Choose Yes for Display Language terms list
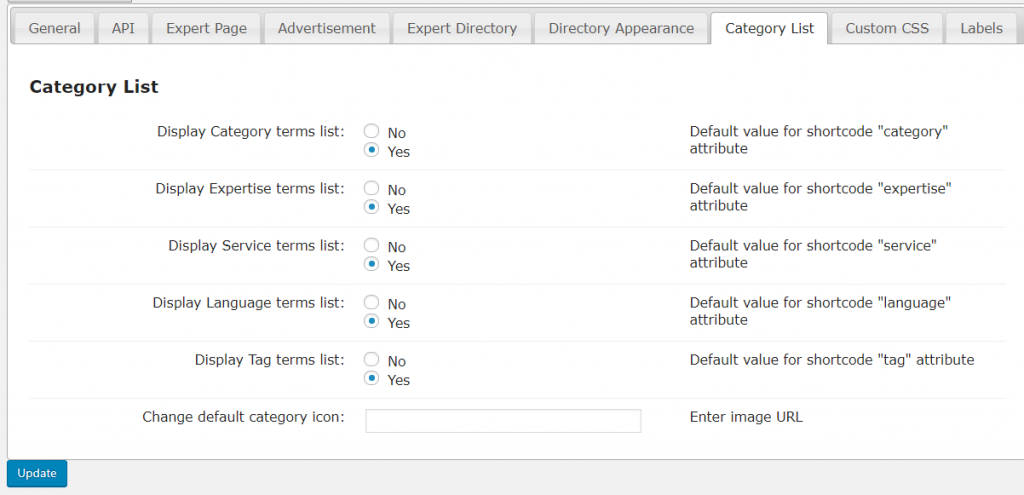1024x495 pixels. (372, 322)
